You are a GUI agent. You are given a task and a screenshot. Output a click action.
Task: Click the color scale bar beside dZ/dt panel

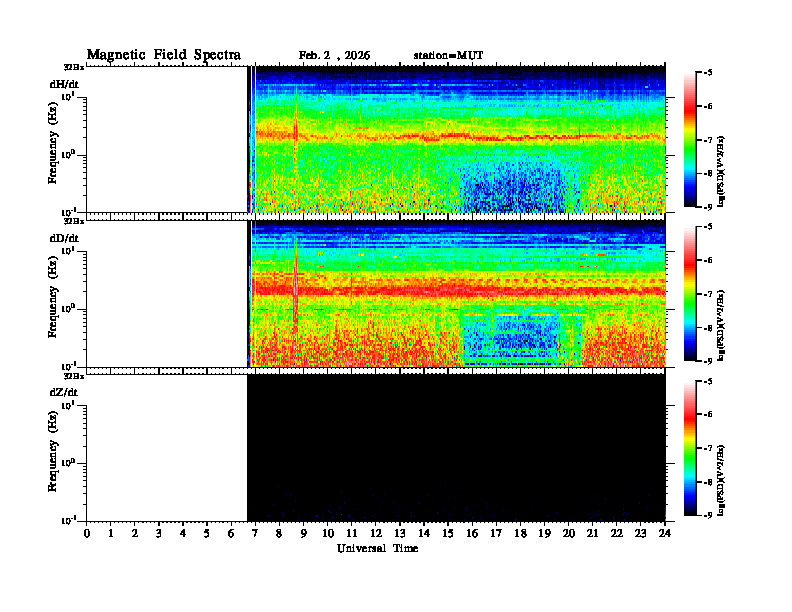[690, 448]
